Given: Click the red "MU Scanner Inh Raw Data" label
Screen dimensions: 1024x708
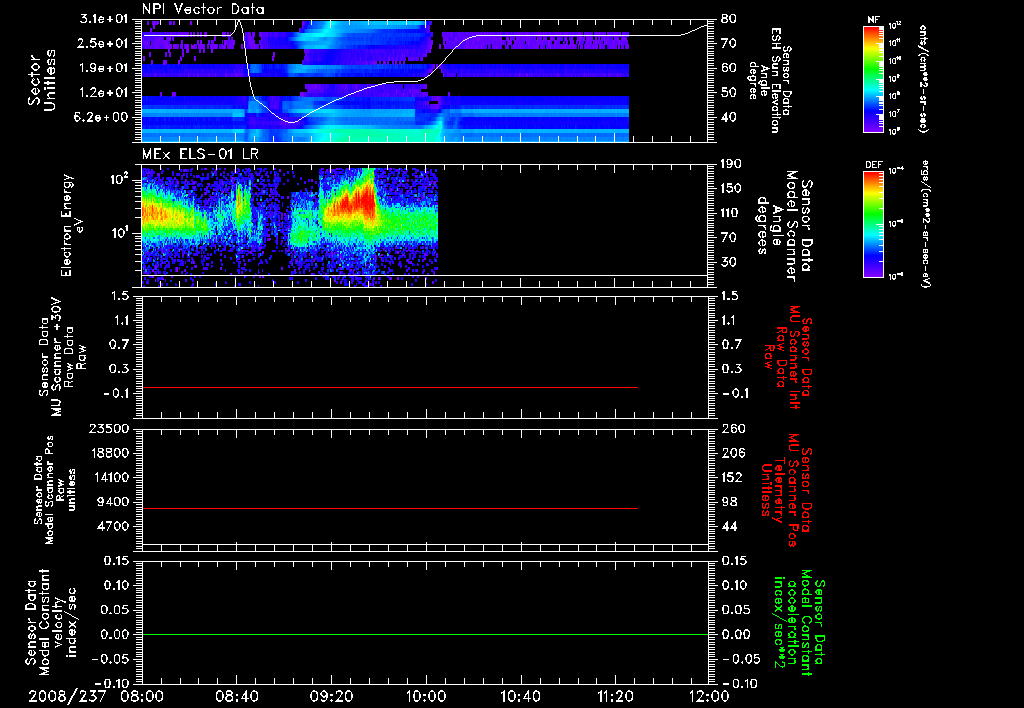Looking at the screenshot, I should click(x=787, y=357).
